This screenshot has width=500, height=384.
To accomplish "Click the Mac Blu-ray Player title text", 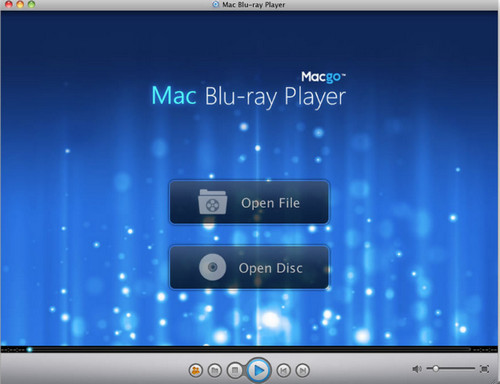I will [249, 97].
